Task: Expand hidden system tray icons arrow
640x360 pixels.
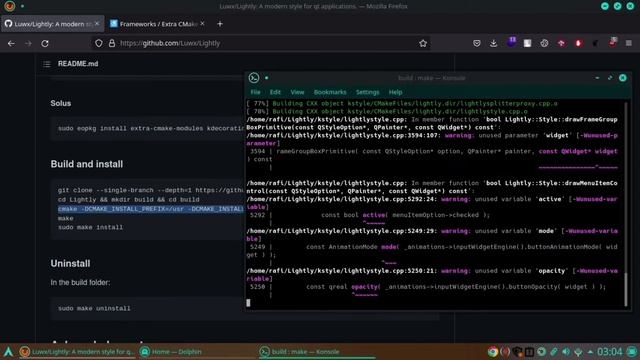Action: point(590,351)
